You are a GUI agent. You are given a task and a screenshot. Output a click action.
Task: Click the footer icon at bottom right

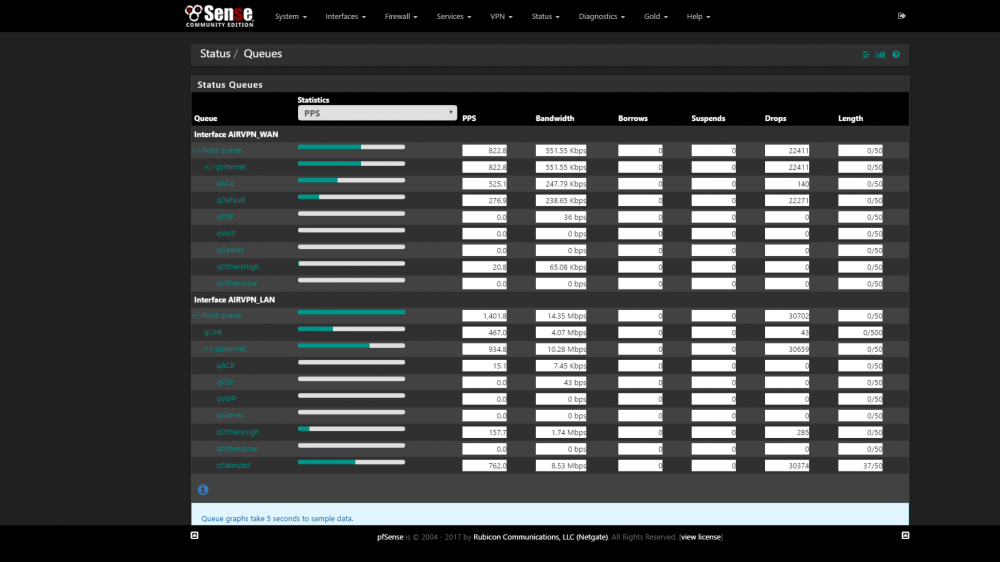point(905,535)
